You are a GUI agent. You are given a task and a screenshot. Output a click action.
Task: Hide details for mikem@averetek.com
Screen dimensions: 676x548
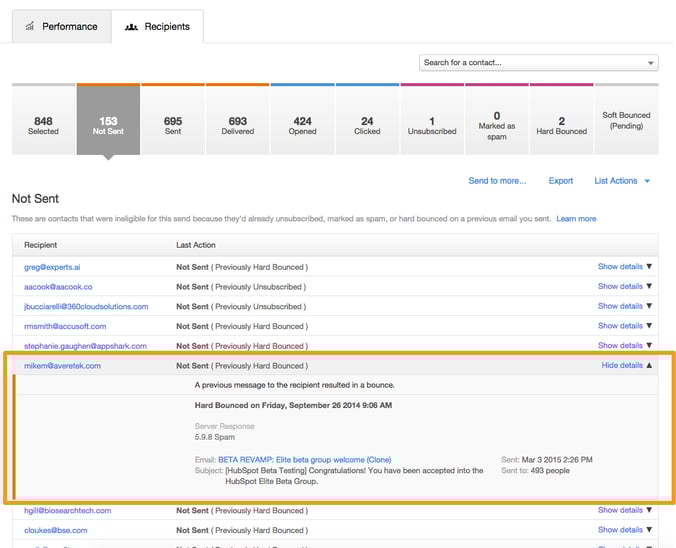(626, 365)
